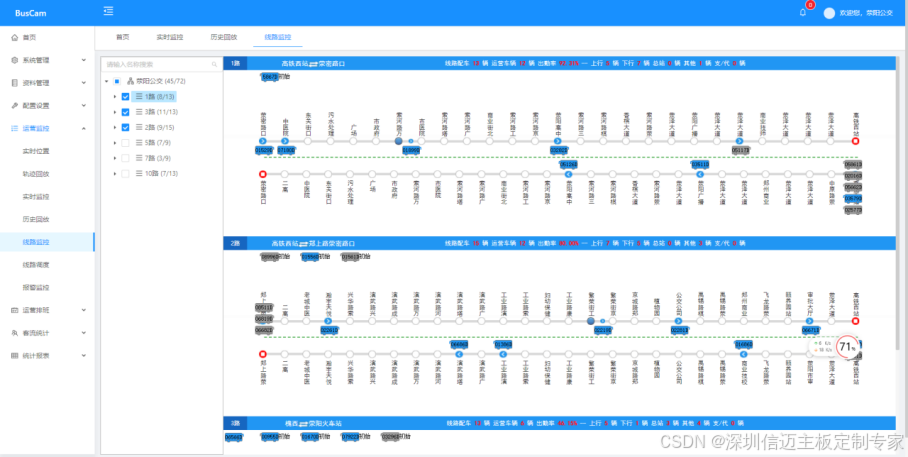Open the notification bell
The image size is (908, 457).
click(x=802, y=12)
